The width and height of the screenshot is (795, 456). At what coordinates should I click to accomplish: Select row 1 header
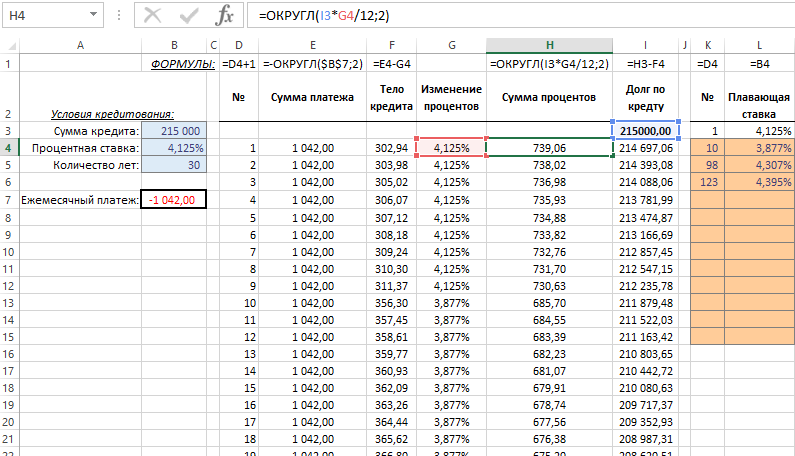[9, 64]
